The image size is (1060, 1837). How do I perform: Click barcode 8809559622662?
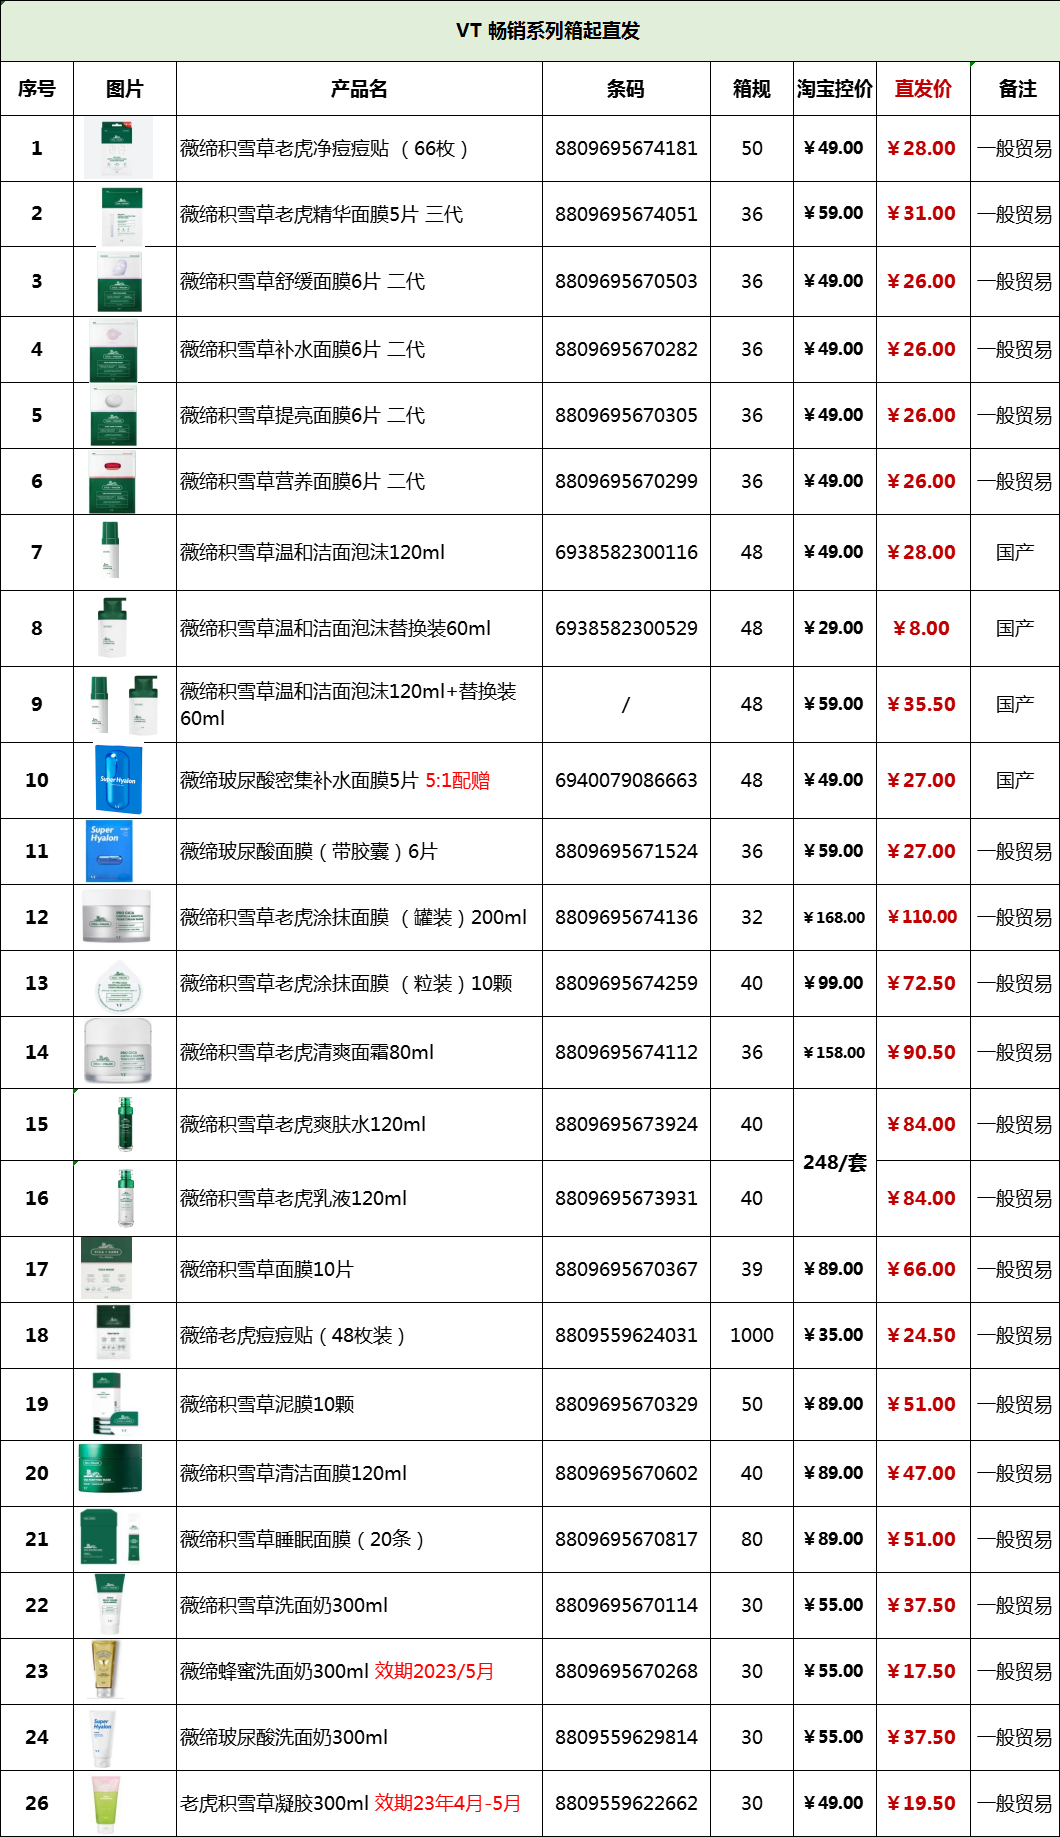627,1803
